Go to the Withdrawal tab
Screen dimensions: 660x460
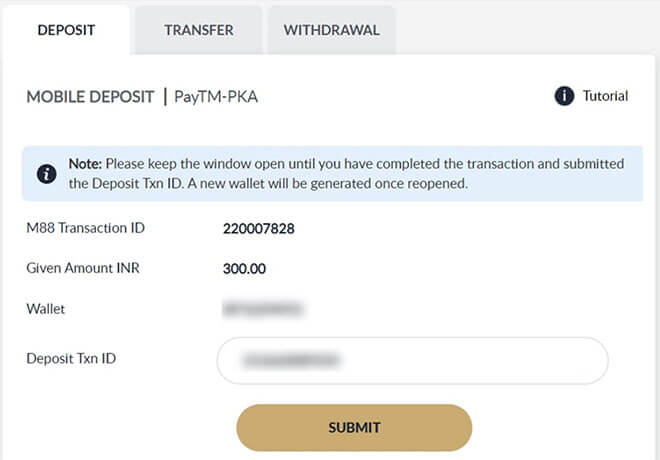[x=331, y=30]
